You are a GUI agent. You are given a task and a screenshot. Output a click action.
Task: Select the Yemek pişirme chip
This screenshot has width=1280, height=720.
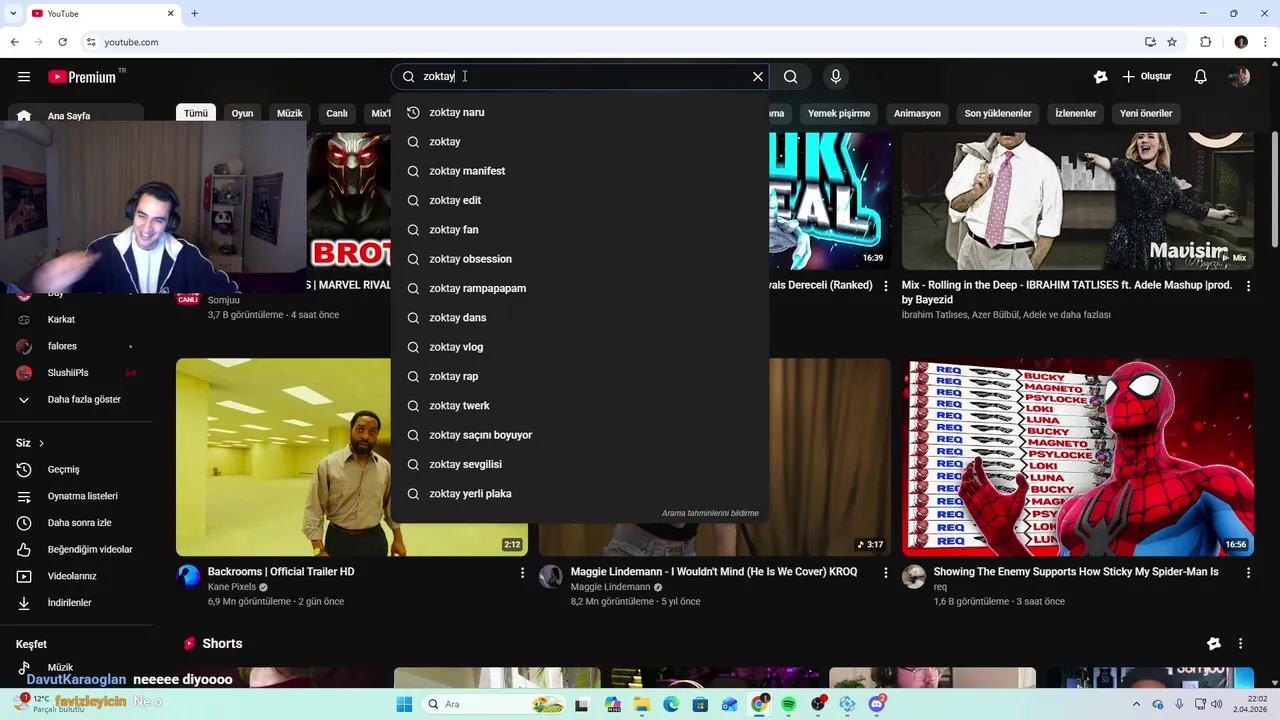[x=839, y=114]
